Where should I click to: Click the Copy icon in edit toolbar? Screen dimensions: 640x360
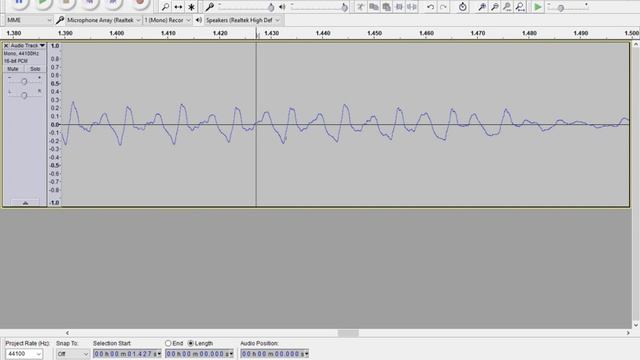pos(373,7)
